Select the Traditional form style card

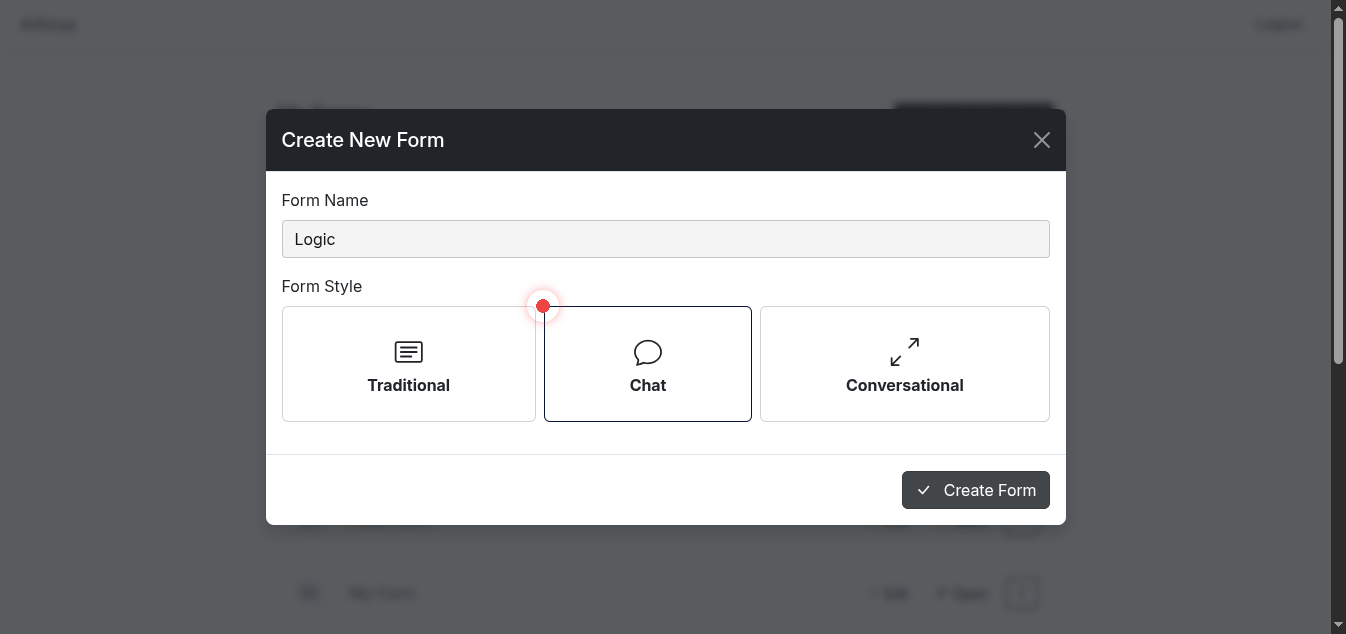click(x=408, y=364)
